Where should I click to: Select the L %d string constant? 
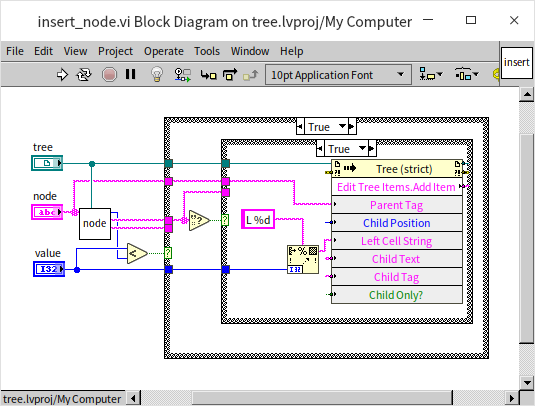[x=258, y=219]
